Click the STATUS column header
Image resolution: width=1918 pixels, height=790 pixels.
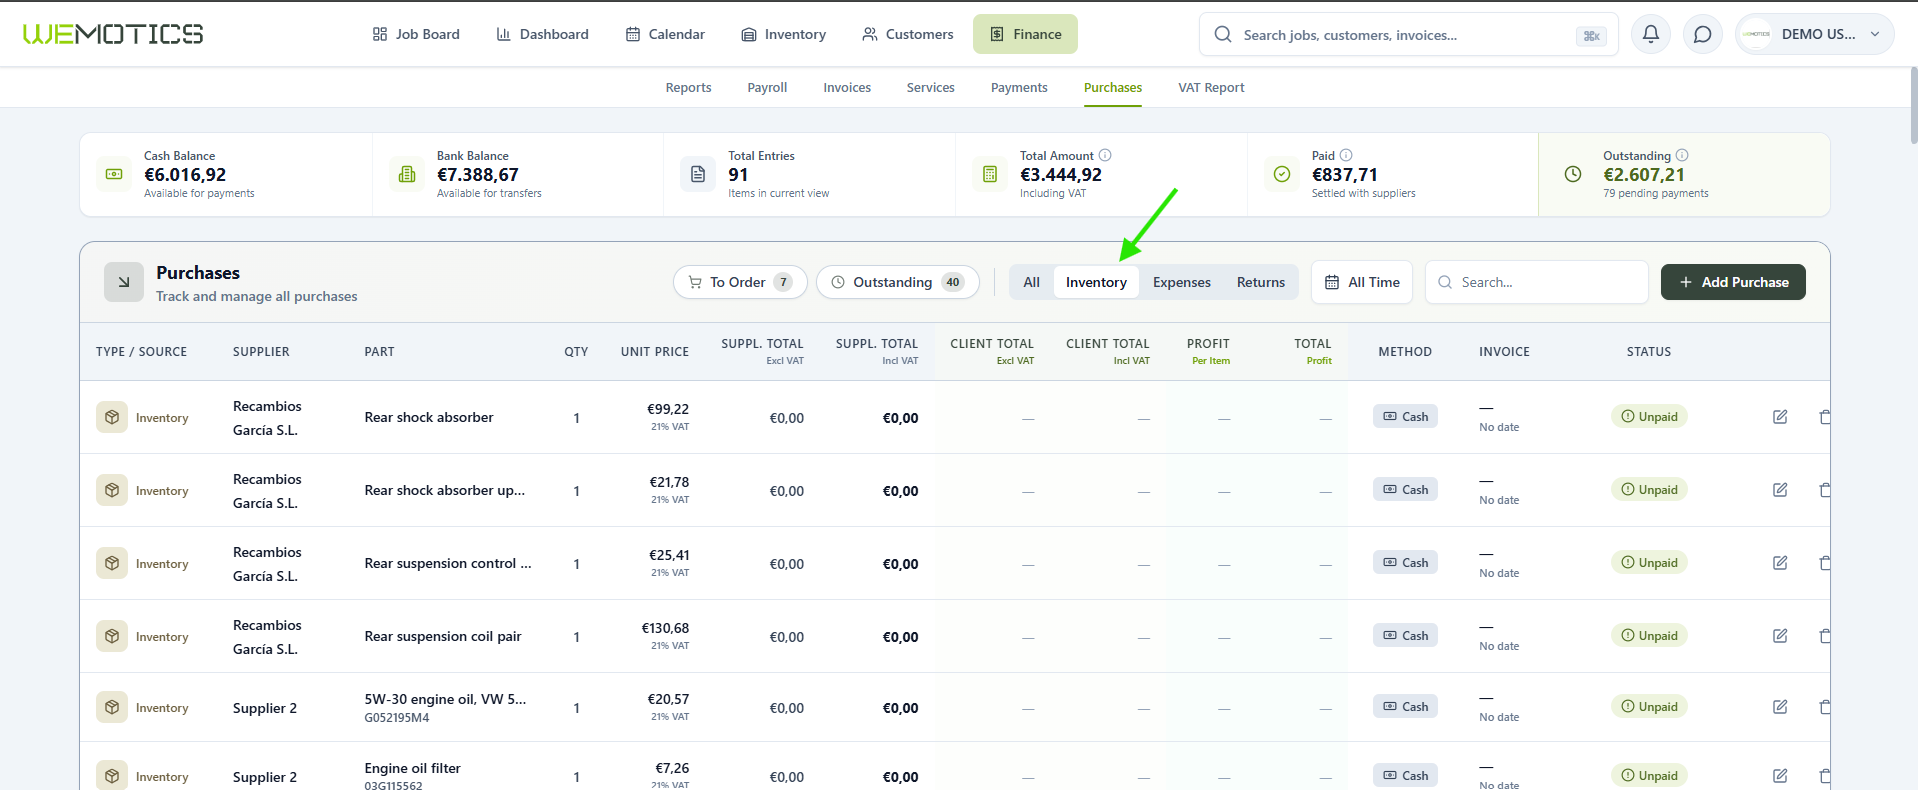point(1649,352)
